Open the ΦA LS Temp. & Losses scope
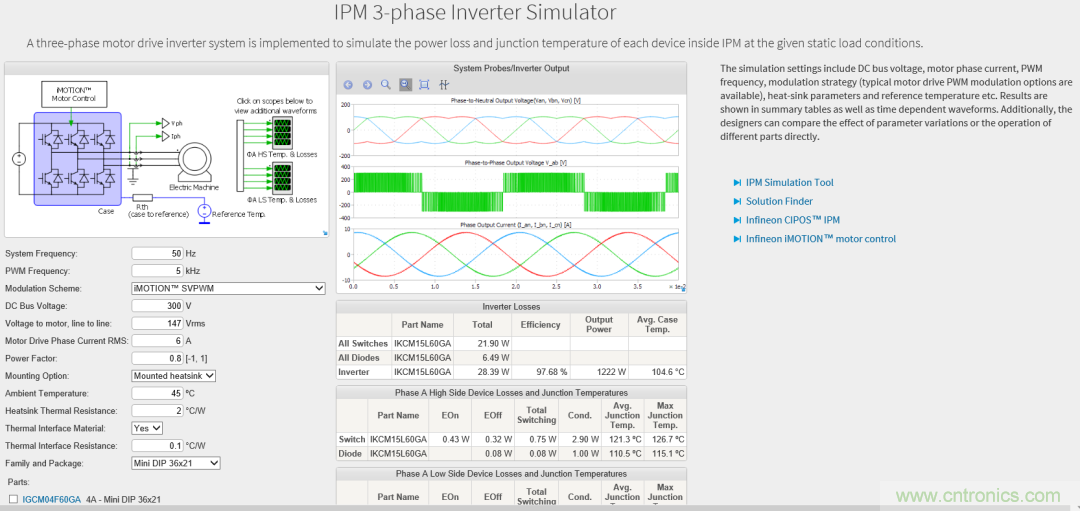 (x=283, y=177)
